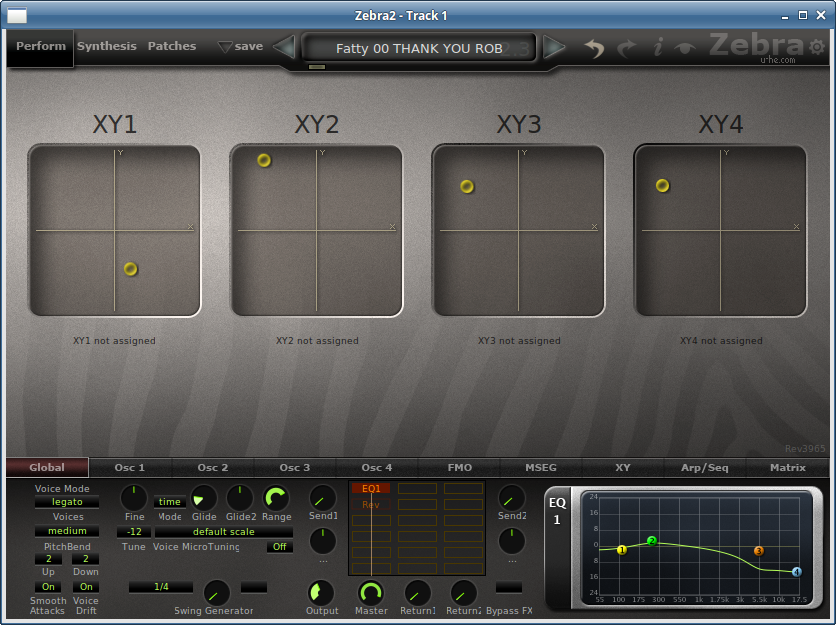Screen dimensions: 836x625
Task: Click the XY1 pad yellow puck
Action: [x=131, y=269]
